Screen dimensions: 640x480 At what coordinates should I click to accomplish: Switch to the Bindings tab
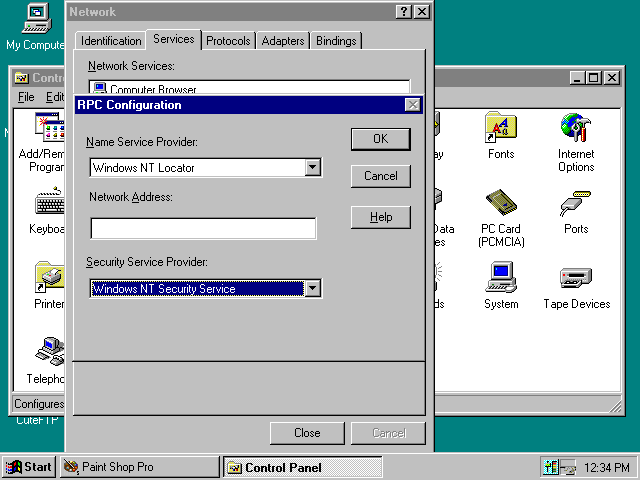pyautogui.click(x=336, y=41)
